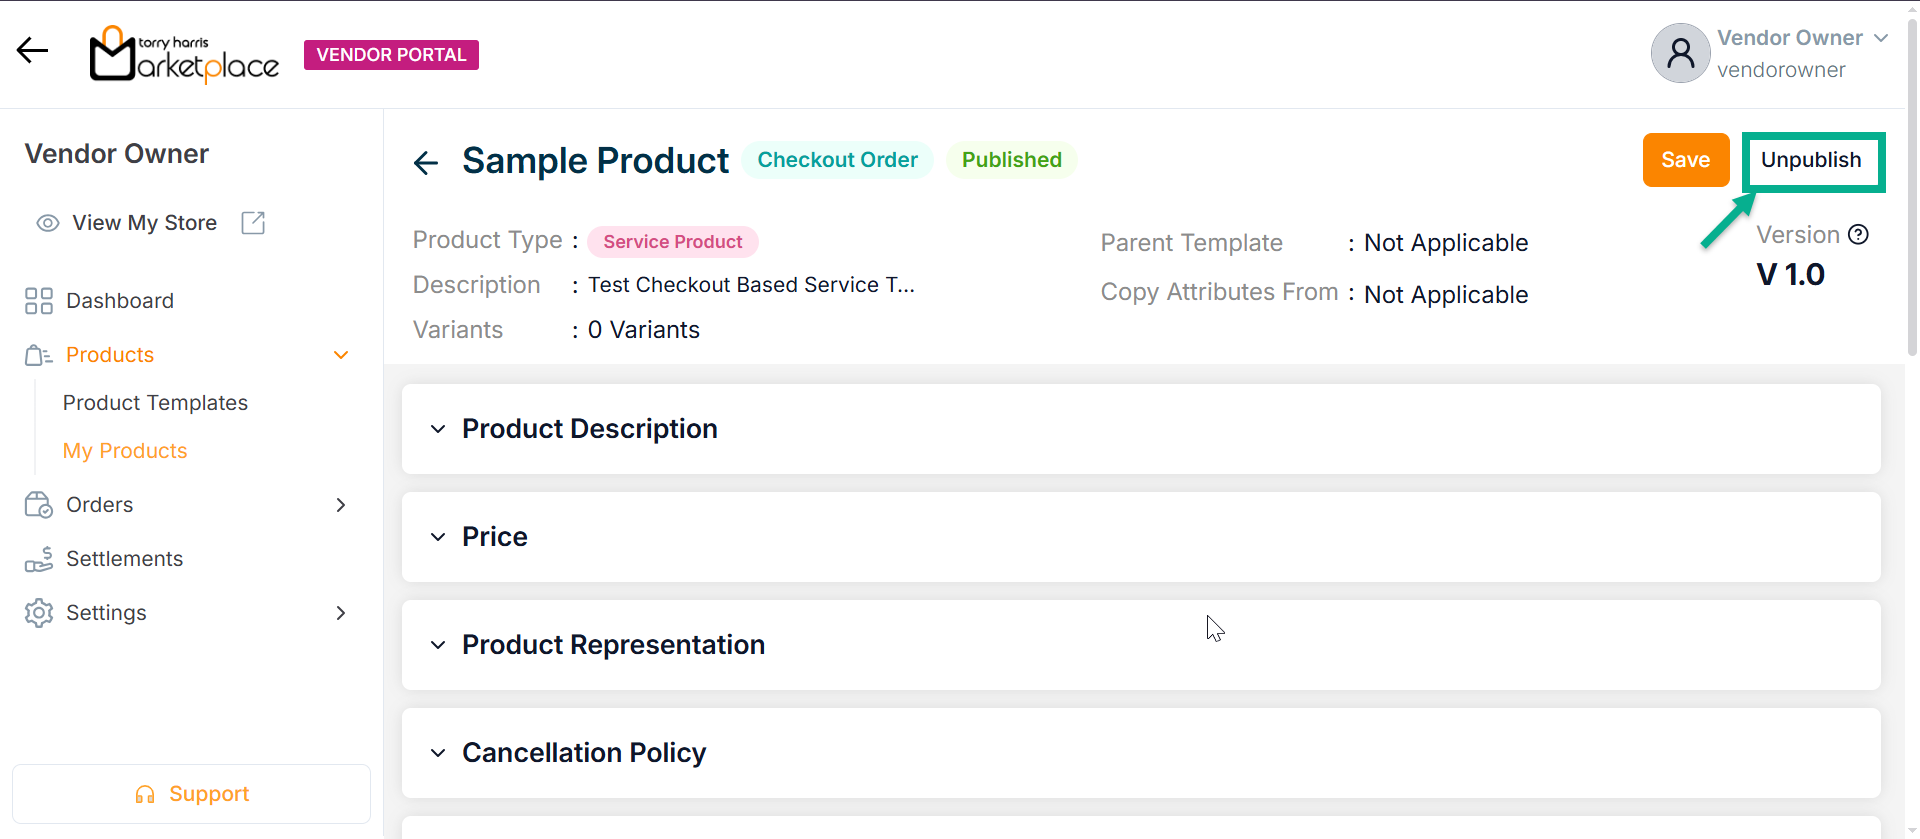Viewport: 1920px width, 839px height.
Task: Open the Vendor Owner account dropdown
Action: [x=1880, y=38]
